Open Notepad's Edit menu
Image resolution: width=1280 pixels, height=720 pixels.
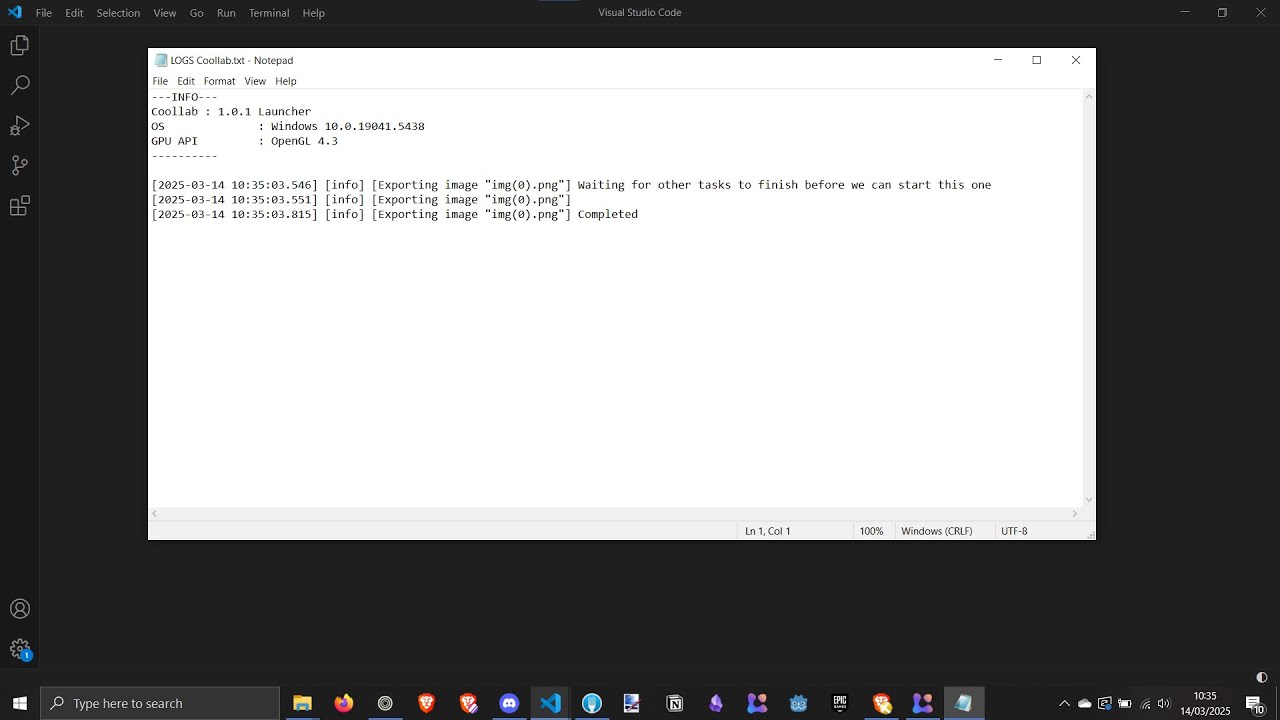tap(186, 81)
